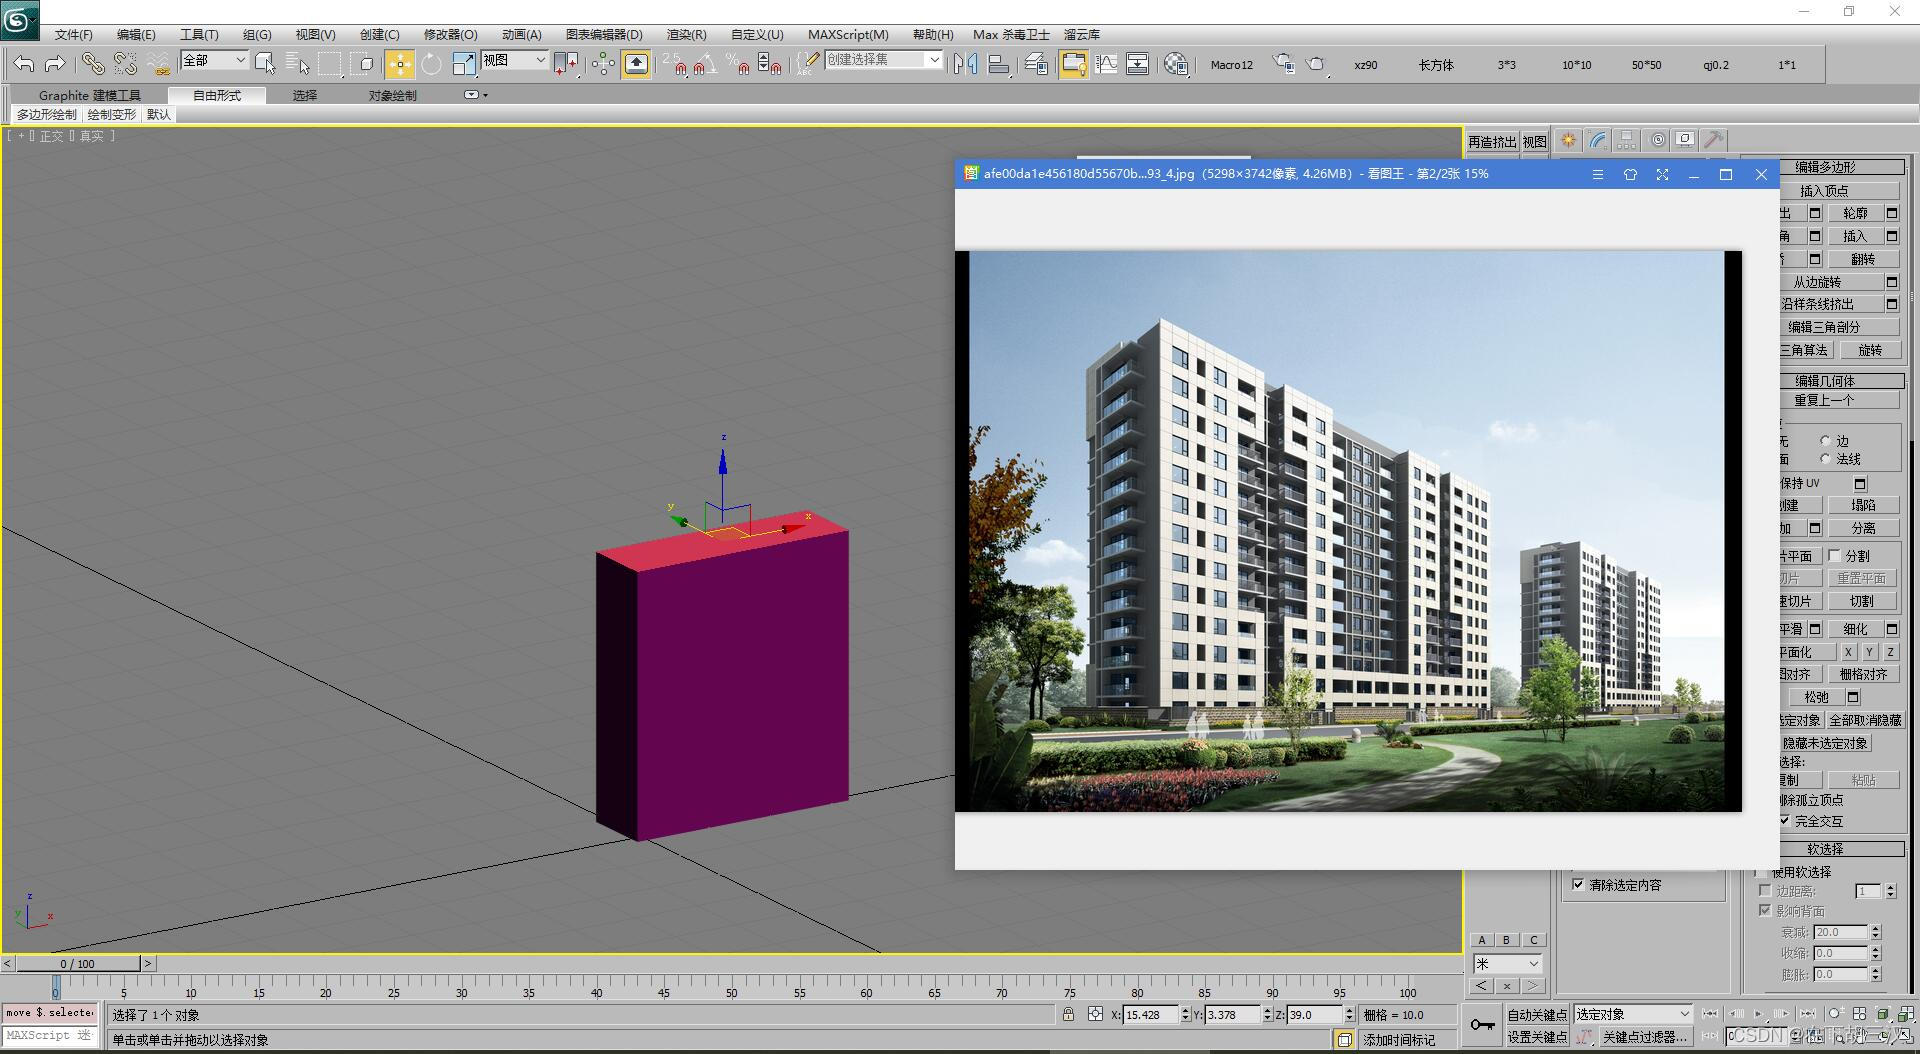Click the X coordinate field 15.428

point(1150,1014)
